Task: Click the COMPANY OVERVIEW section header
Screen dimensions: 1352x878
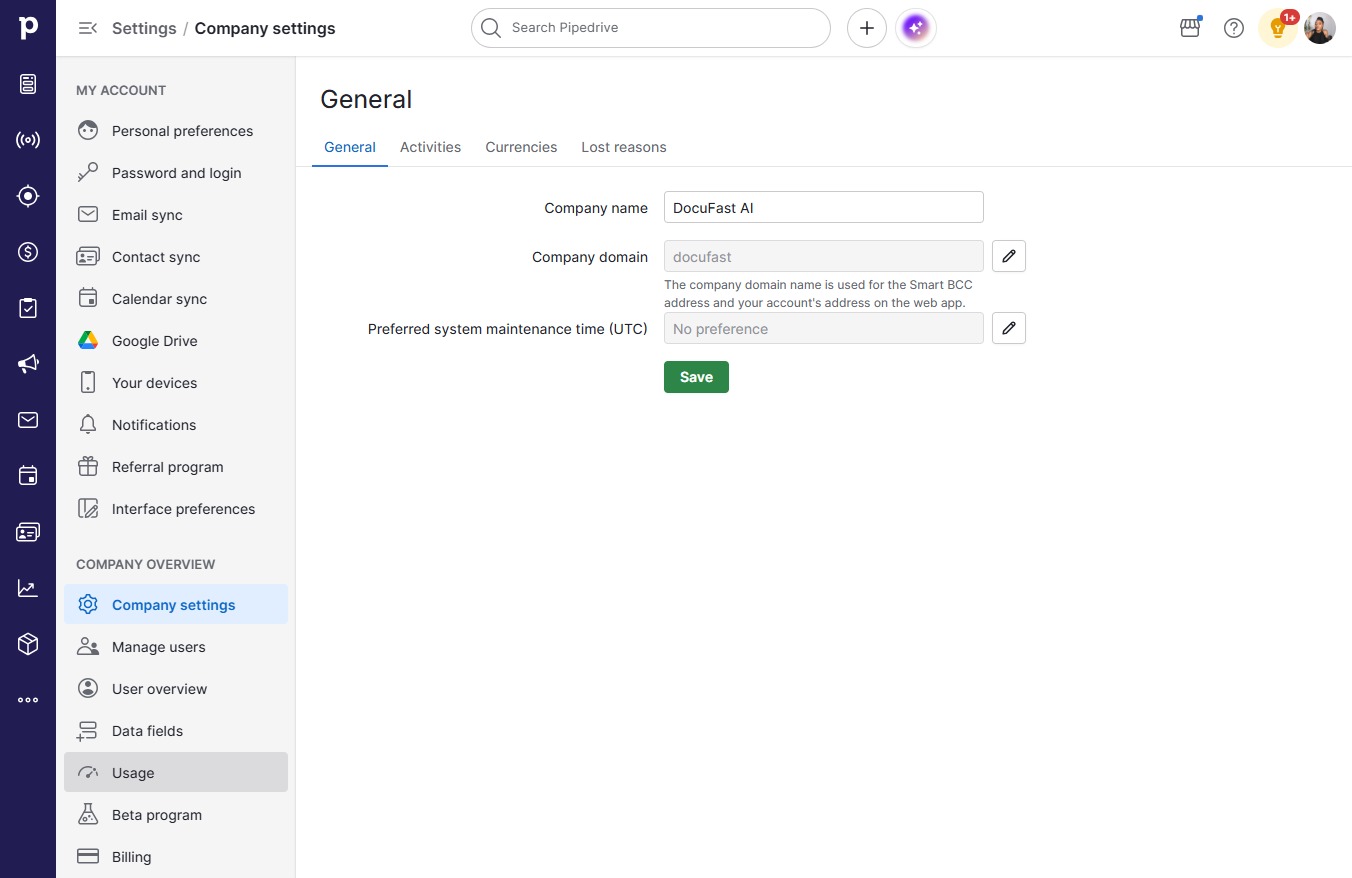Action: (x=146, y=564)
